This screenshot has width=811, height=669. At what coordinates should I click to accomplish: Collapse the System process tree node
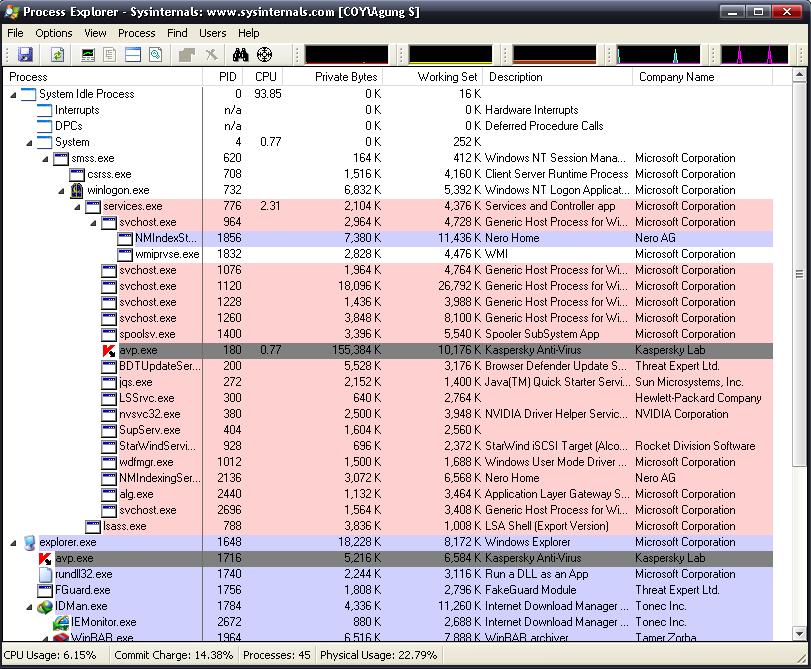[29, 143]
